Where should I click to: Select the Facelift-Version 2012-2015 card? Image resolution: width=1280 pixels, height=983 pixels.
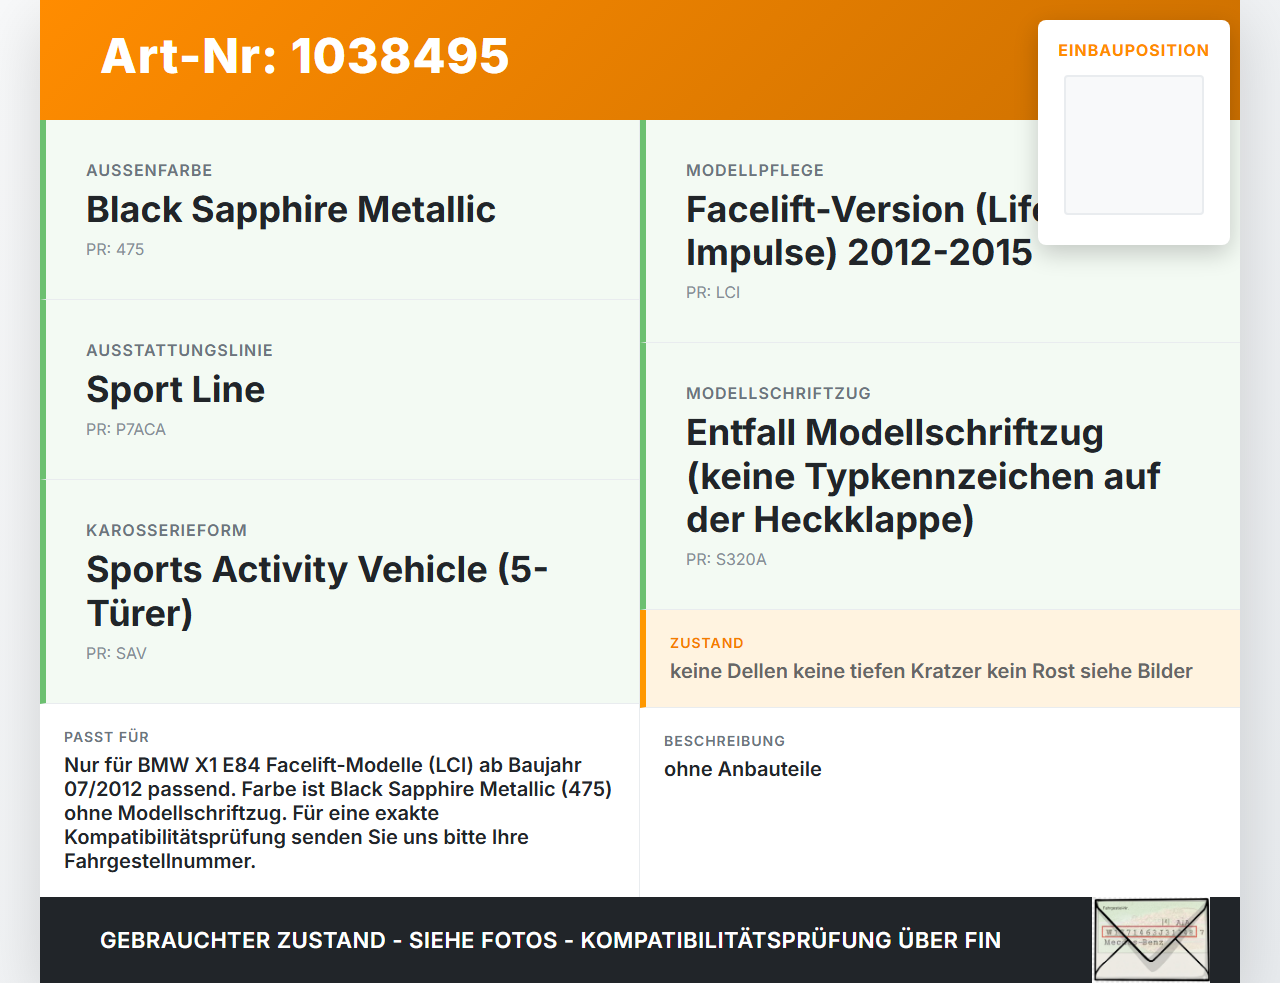[x=940, y=231]
